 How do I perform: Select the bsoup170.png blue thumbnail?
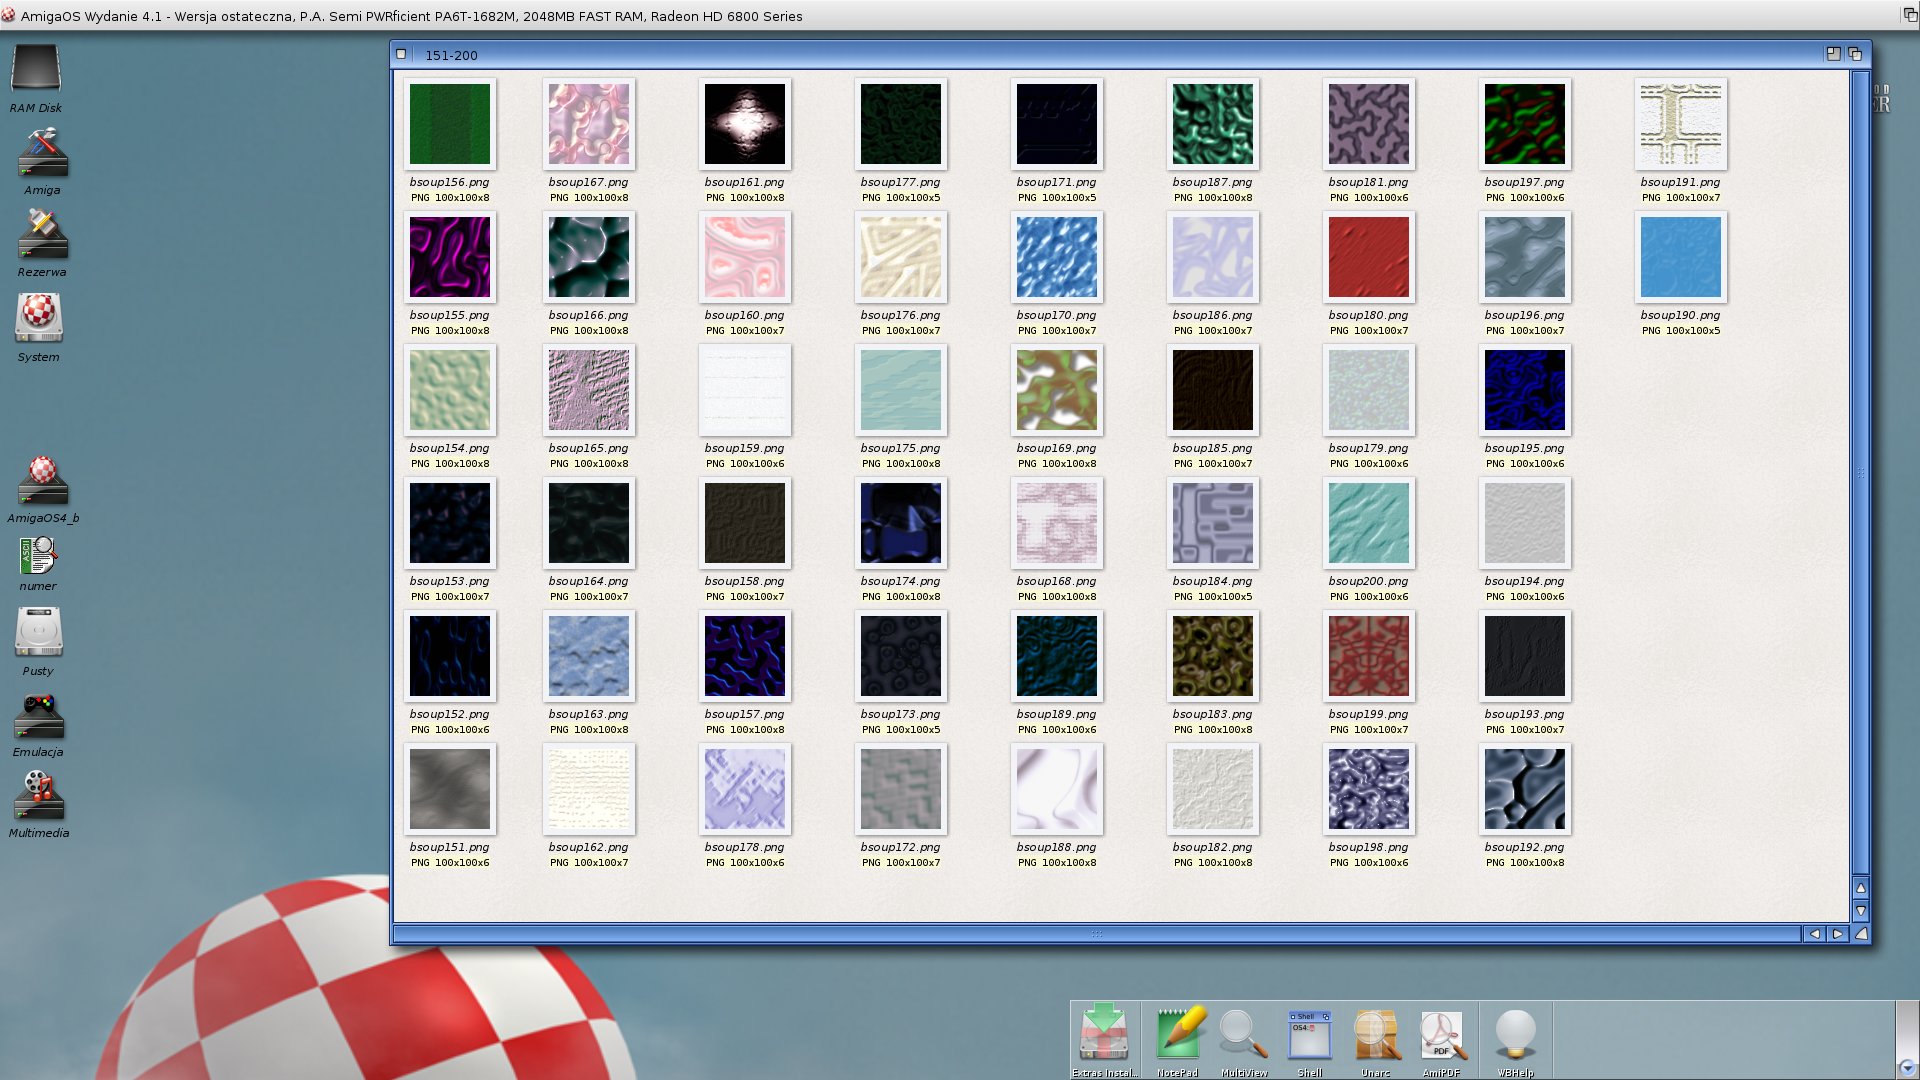tap(1057, 257)
